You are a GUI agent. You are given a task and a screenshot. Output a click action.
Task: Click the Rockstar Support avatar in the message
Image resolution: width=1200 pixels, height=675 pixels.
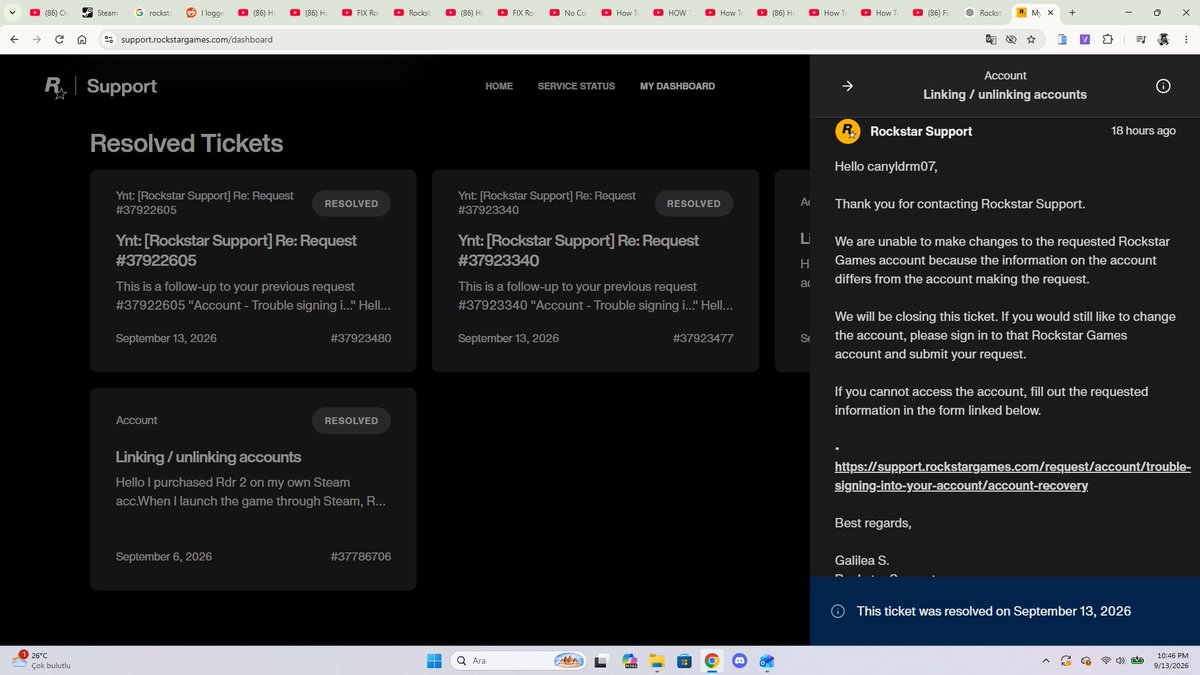[847, 131]
